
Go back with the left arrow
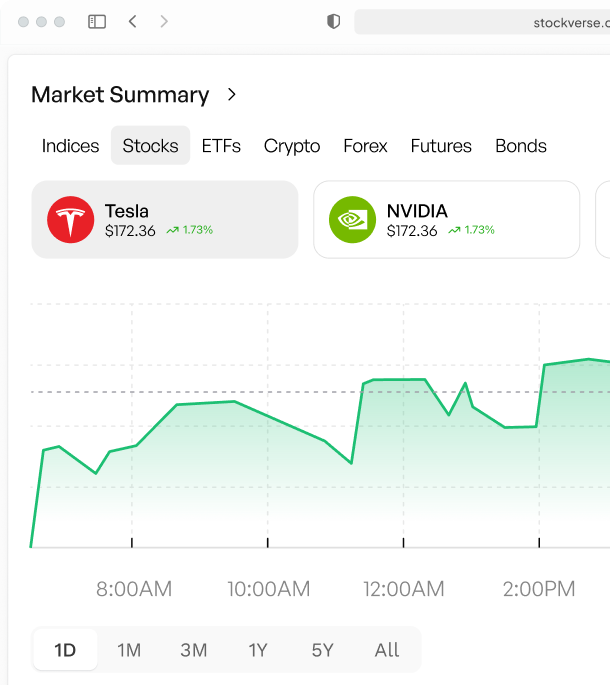133,21
